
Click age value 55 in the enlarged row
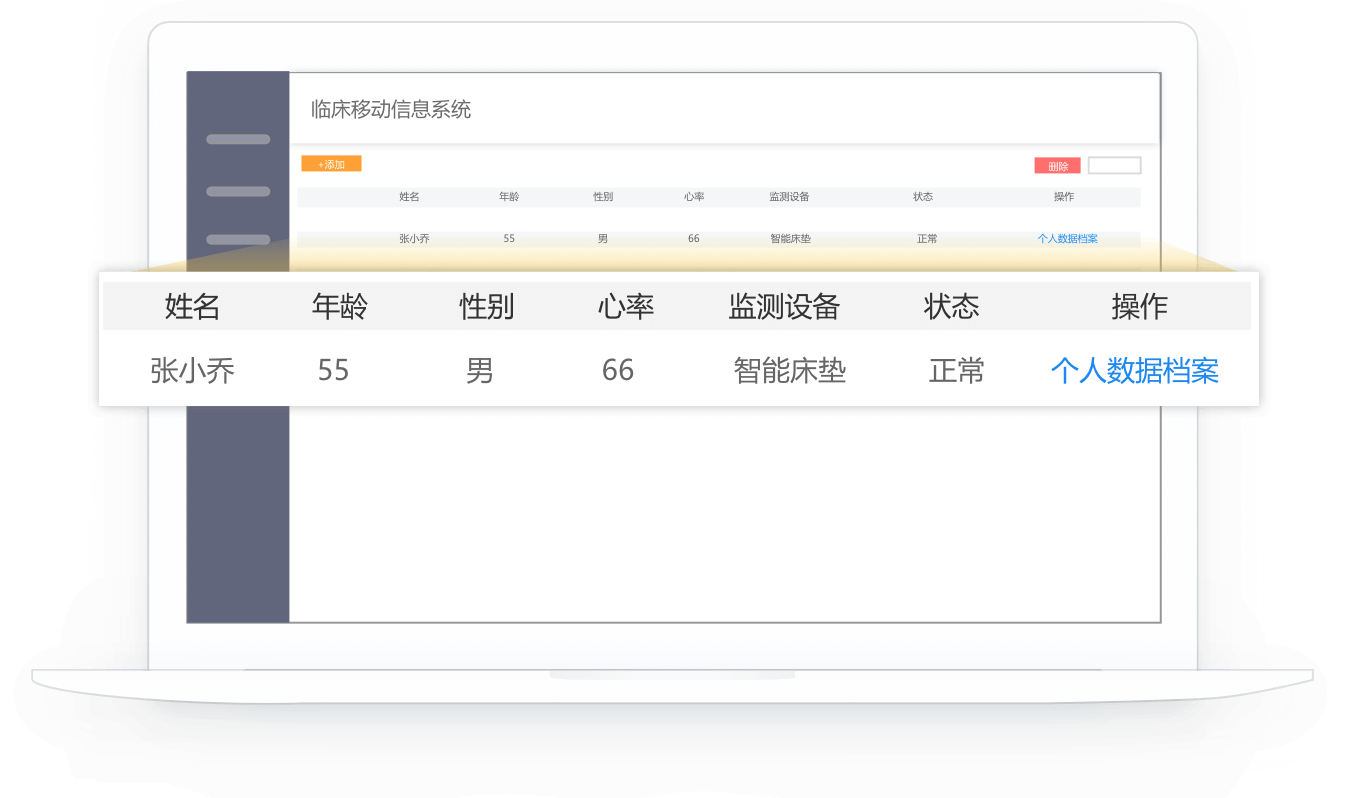coord(333,371)
